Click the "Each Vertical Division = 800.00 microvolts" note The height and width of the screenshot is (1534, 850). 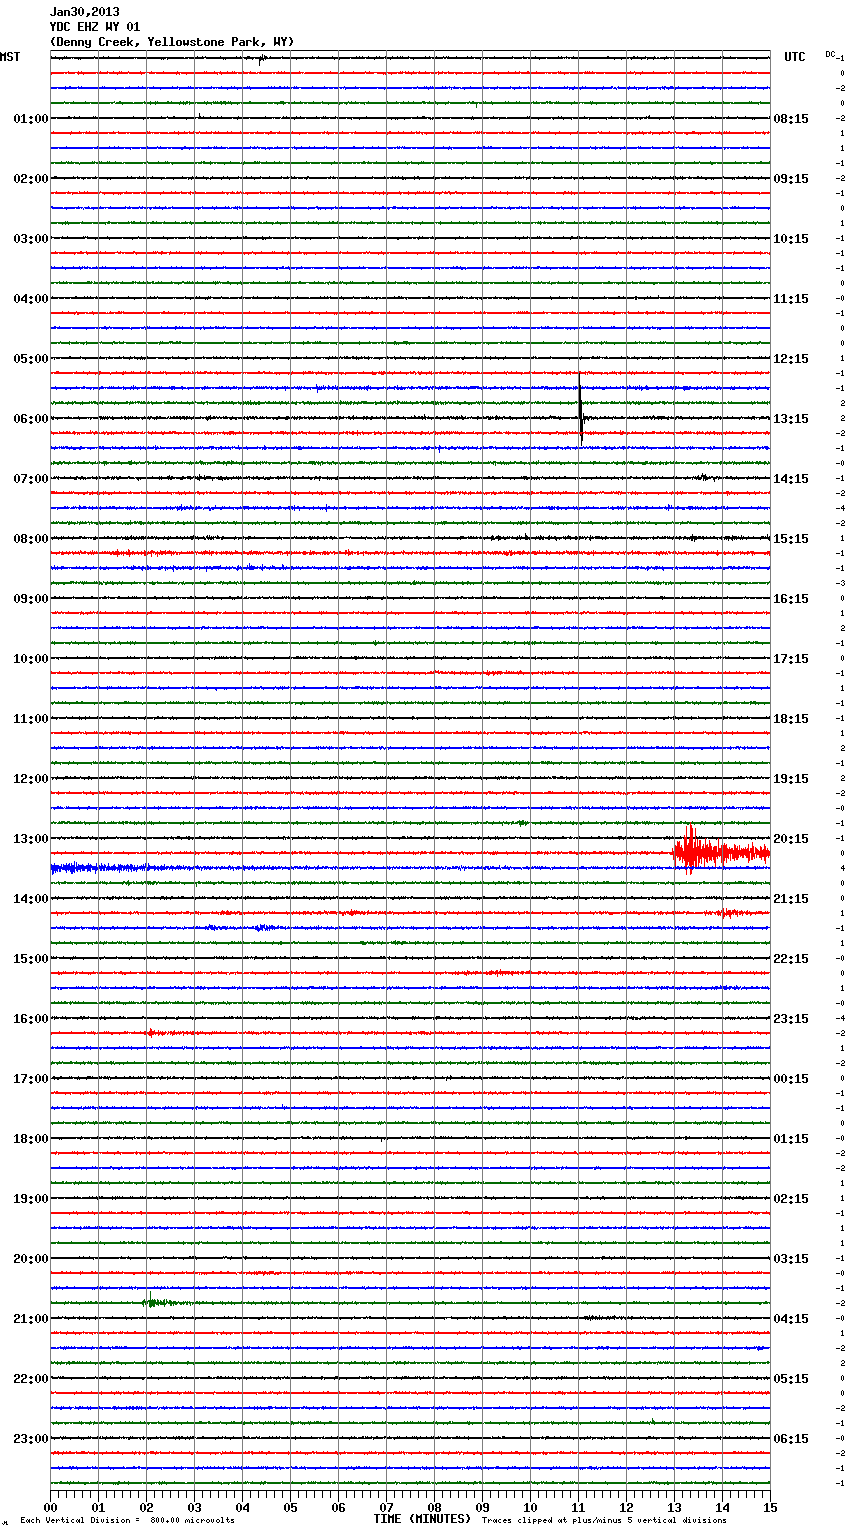point(128,1521)
